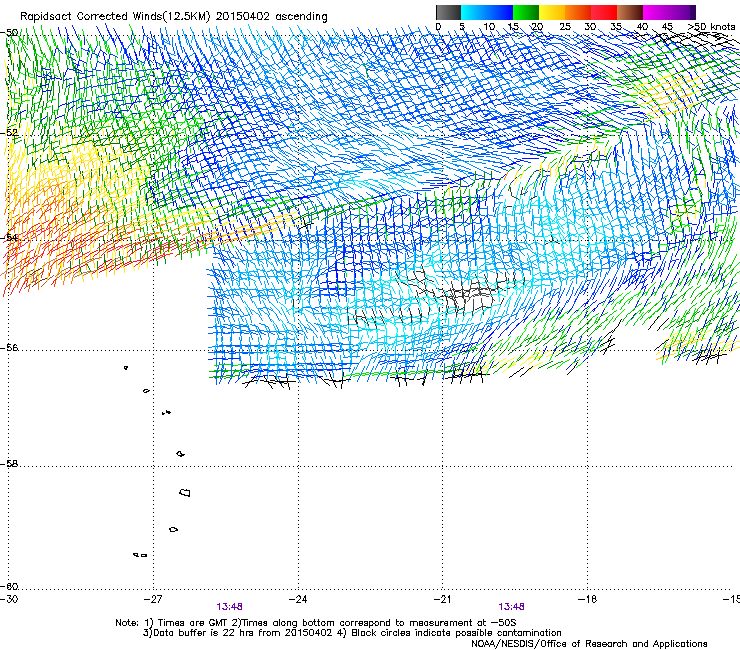Click the date text '20150402 ascending'
Viewport: 740px width, 650px height.
point(271,16)
